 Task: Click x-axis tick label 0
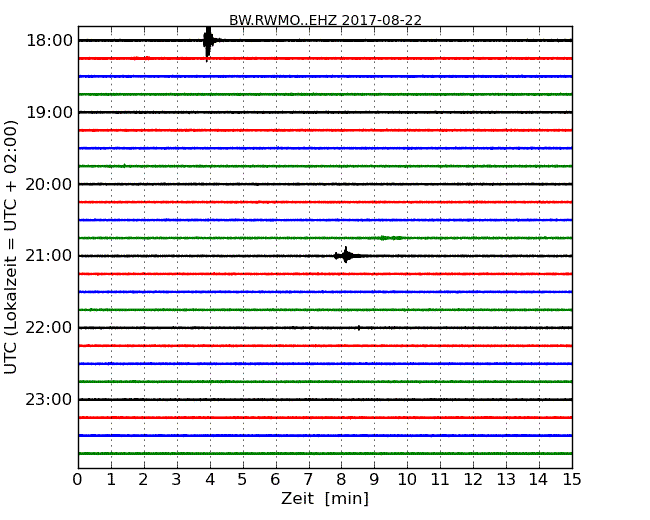point(78,479)
